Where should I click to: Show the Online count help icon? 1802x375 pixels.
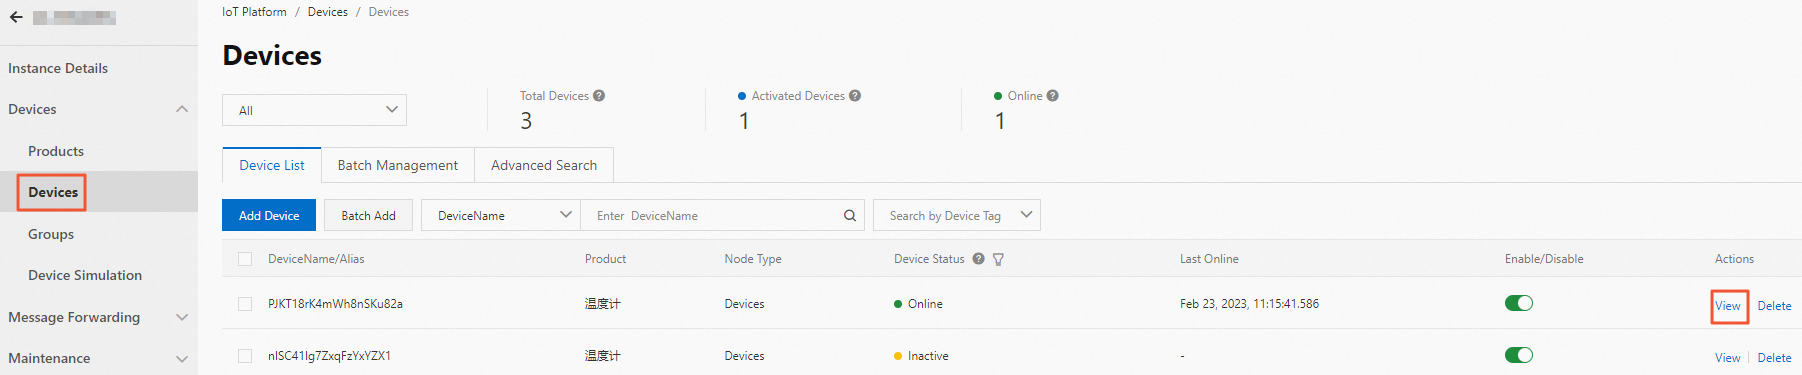[x=1053, y=96]
